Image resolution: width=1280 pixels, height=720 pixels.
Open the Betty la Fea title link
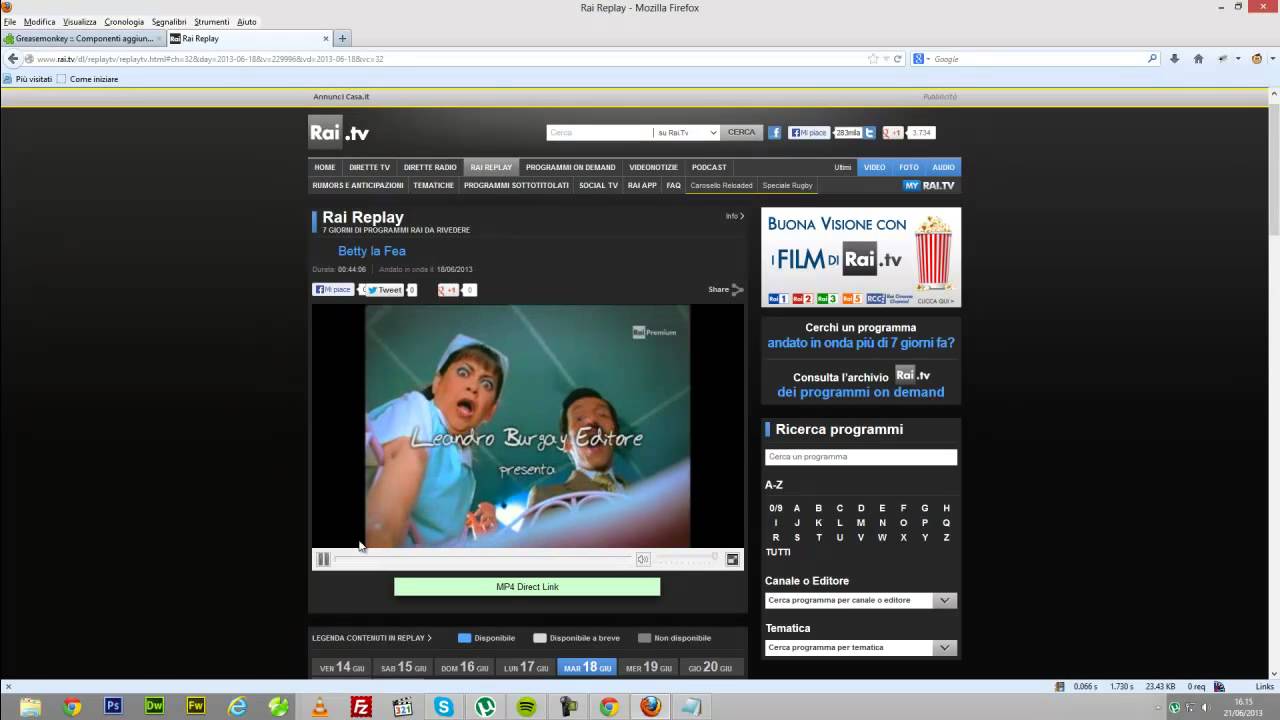372,251
